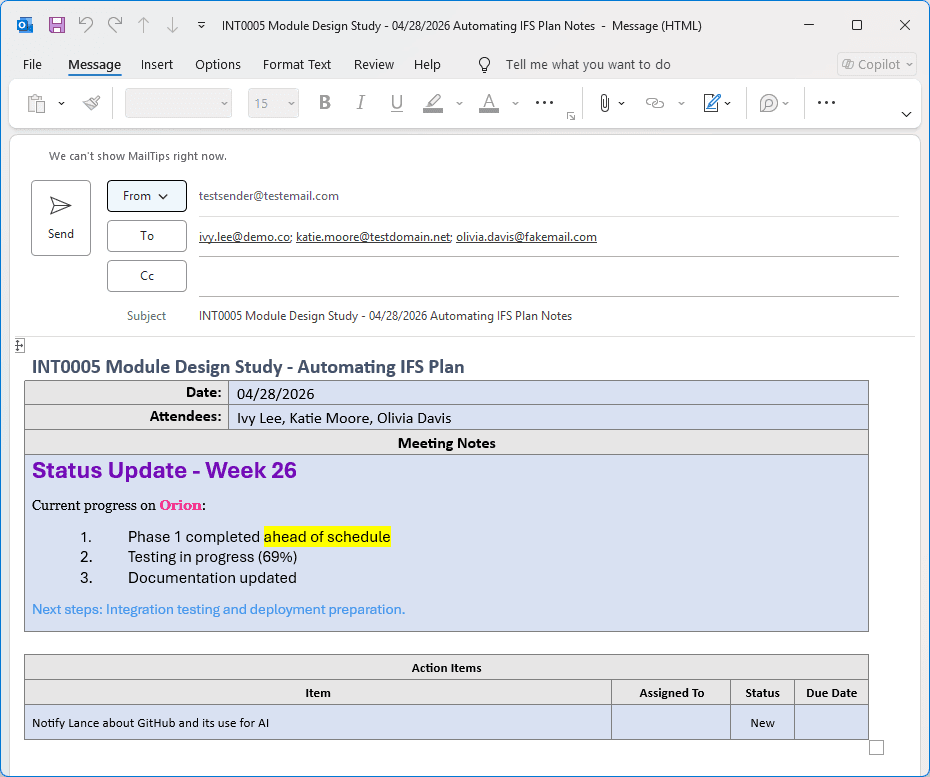The image size is (930, 777).
Task: Click the Redo arrow icon
Action: click(x=115, y=25)
